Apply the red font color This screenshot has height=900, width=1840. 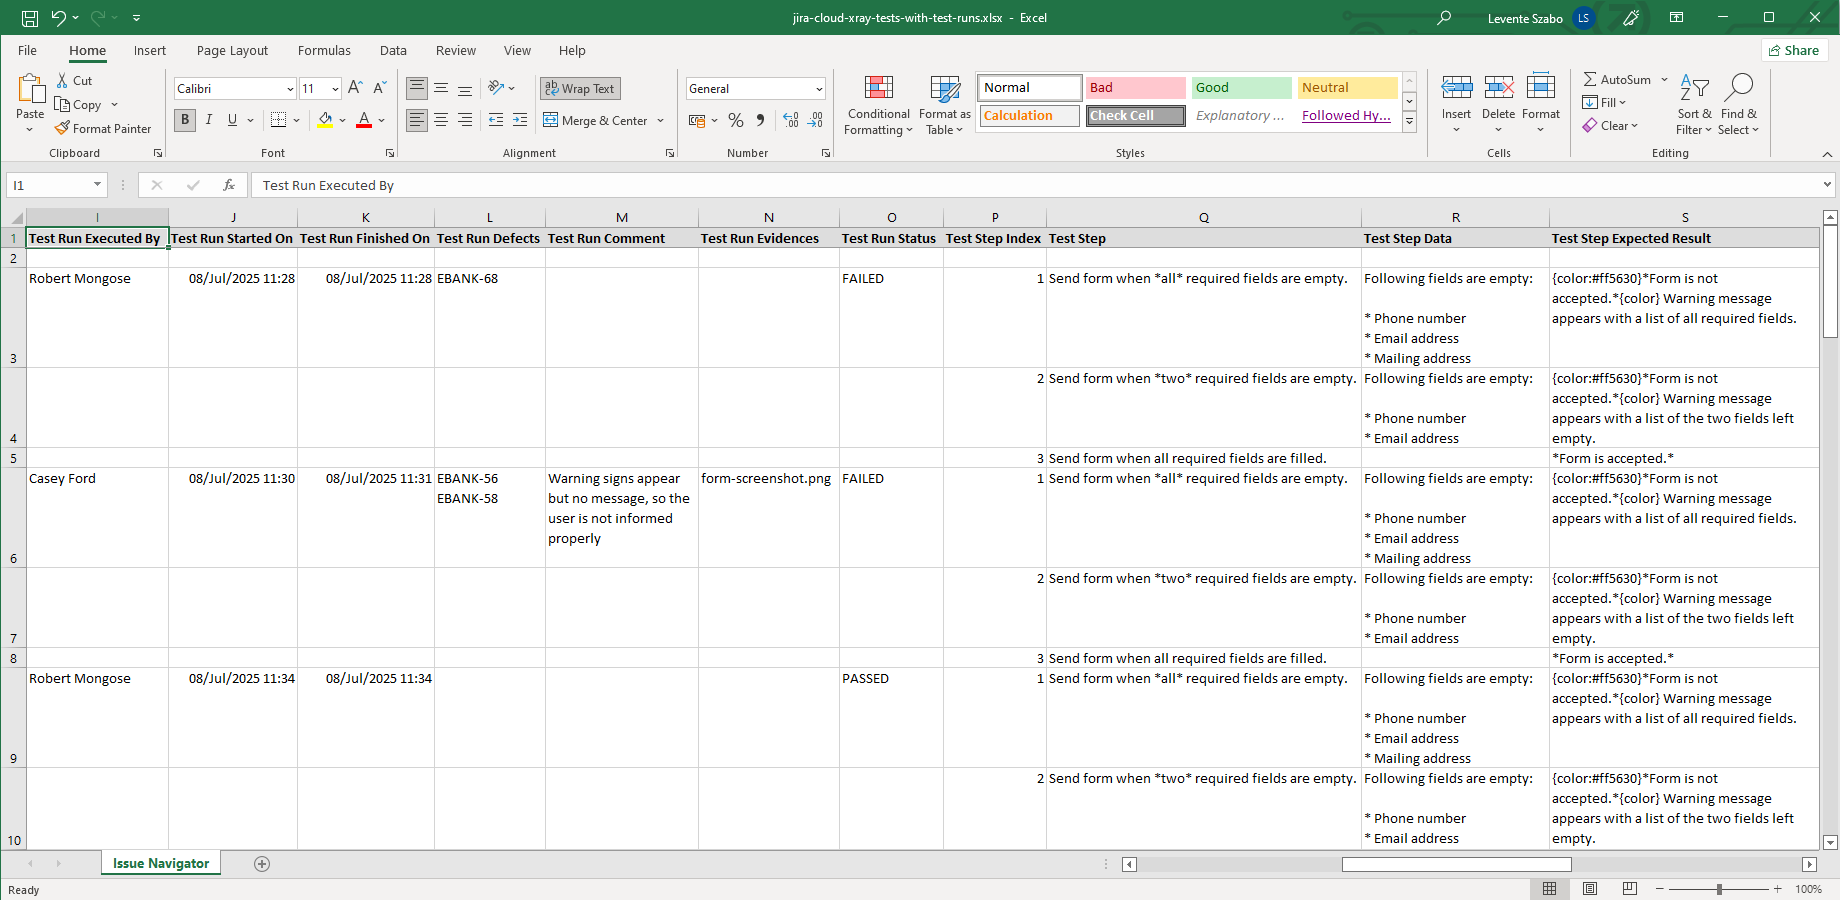tap(364, 120)
